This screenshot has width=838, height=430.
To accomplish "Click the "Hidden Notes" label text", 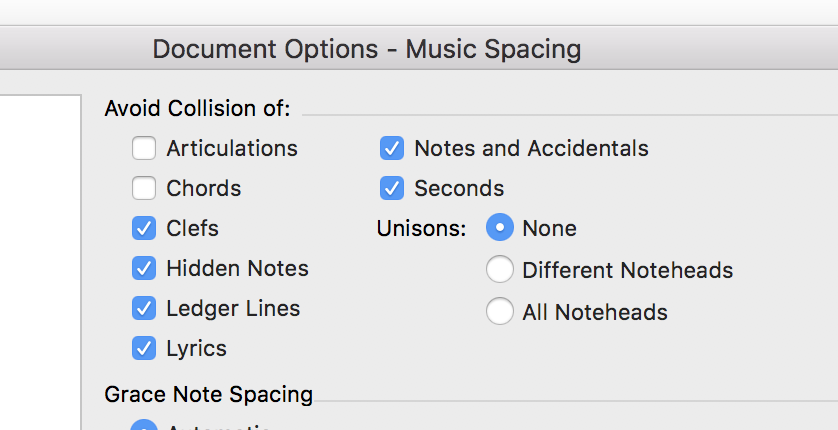I will point(237,268).
